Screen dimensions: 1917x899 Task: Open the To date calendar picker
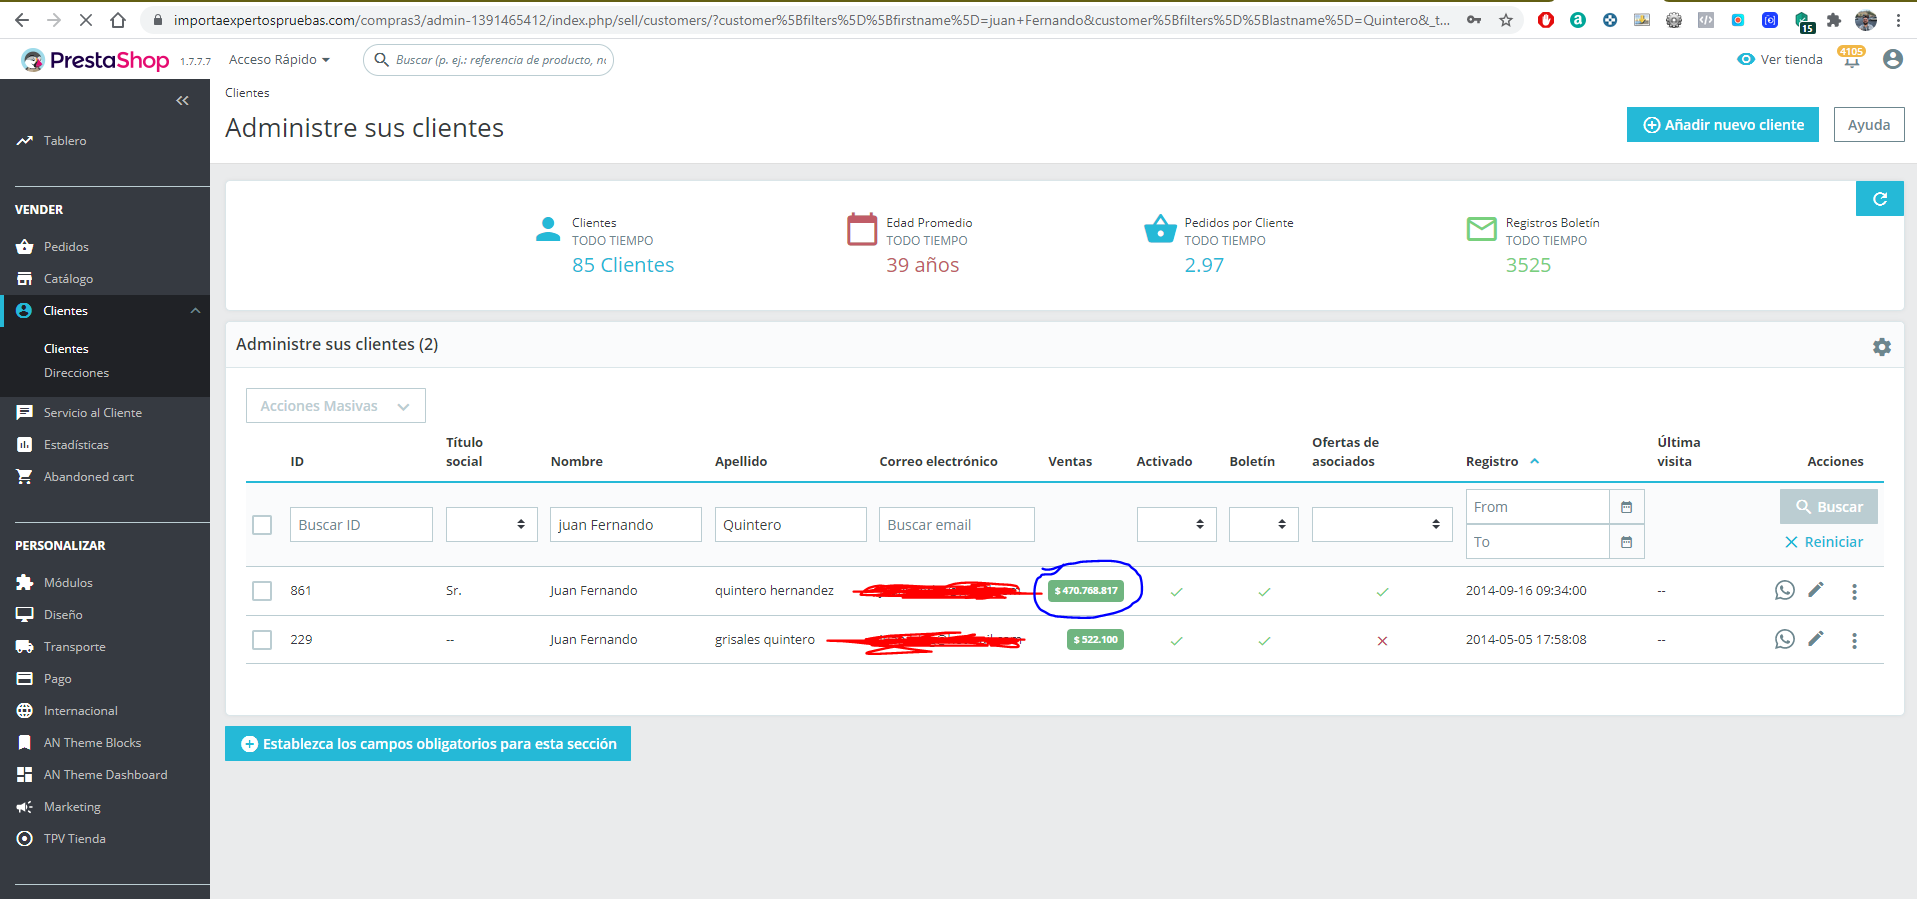coord(1627,542)
